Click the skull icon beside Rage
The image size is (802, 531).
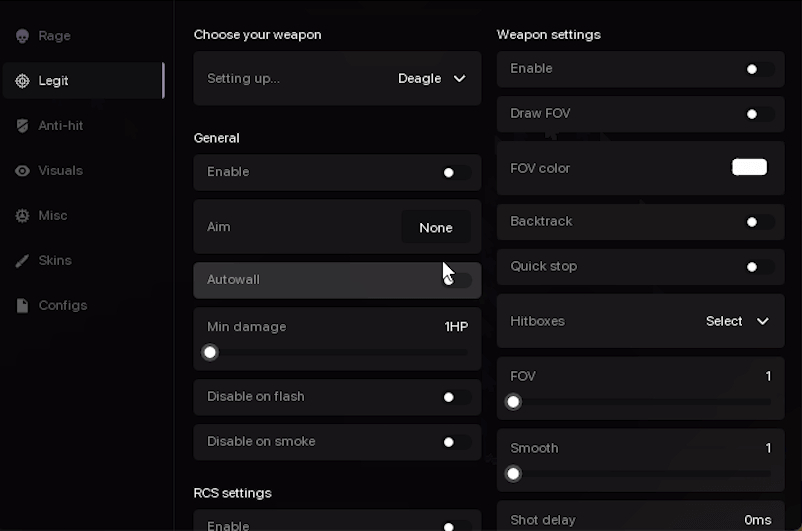coord(22,36)
